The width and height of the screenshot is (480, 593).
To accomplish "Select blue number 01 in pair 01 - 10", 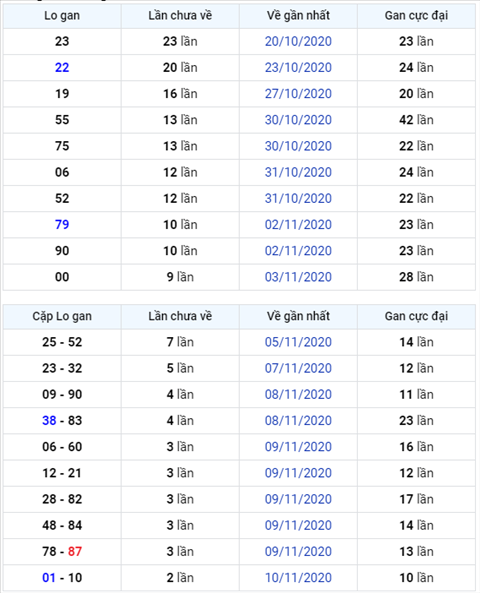I will click(49, 577).
